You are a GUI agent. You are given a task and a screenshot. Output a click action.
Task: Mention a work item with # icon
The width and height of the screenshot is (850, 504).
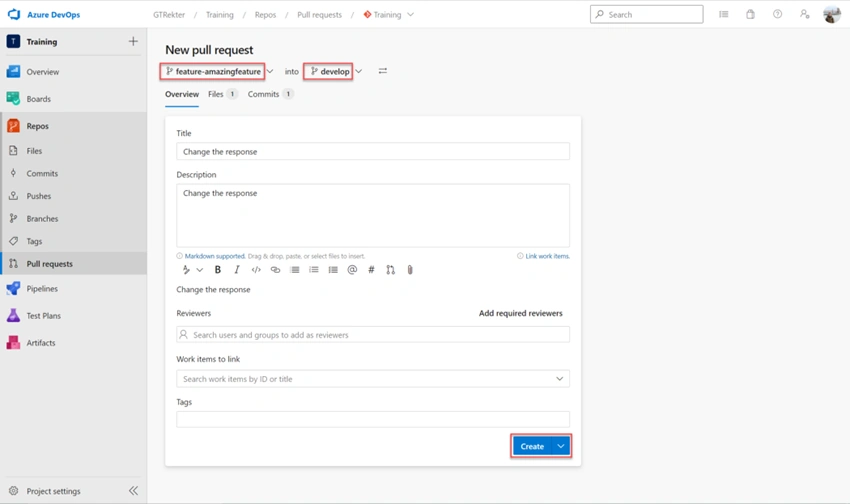tap(371, 270)
